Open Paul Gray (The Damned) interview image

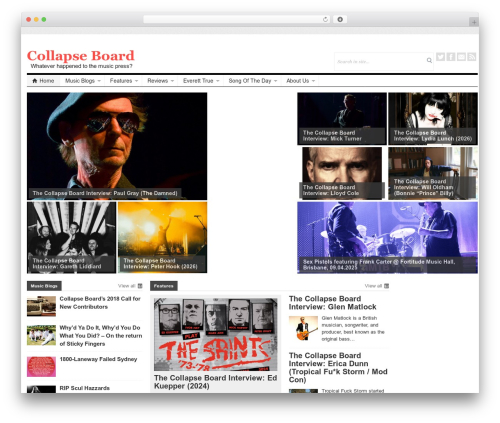[117, 146]
